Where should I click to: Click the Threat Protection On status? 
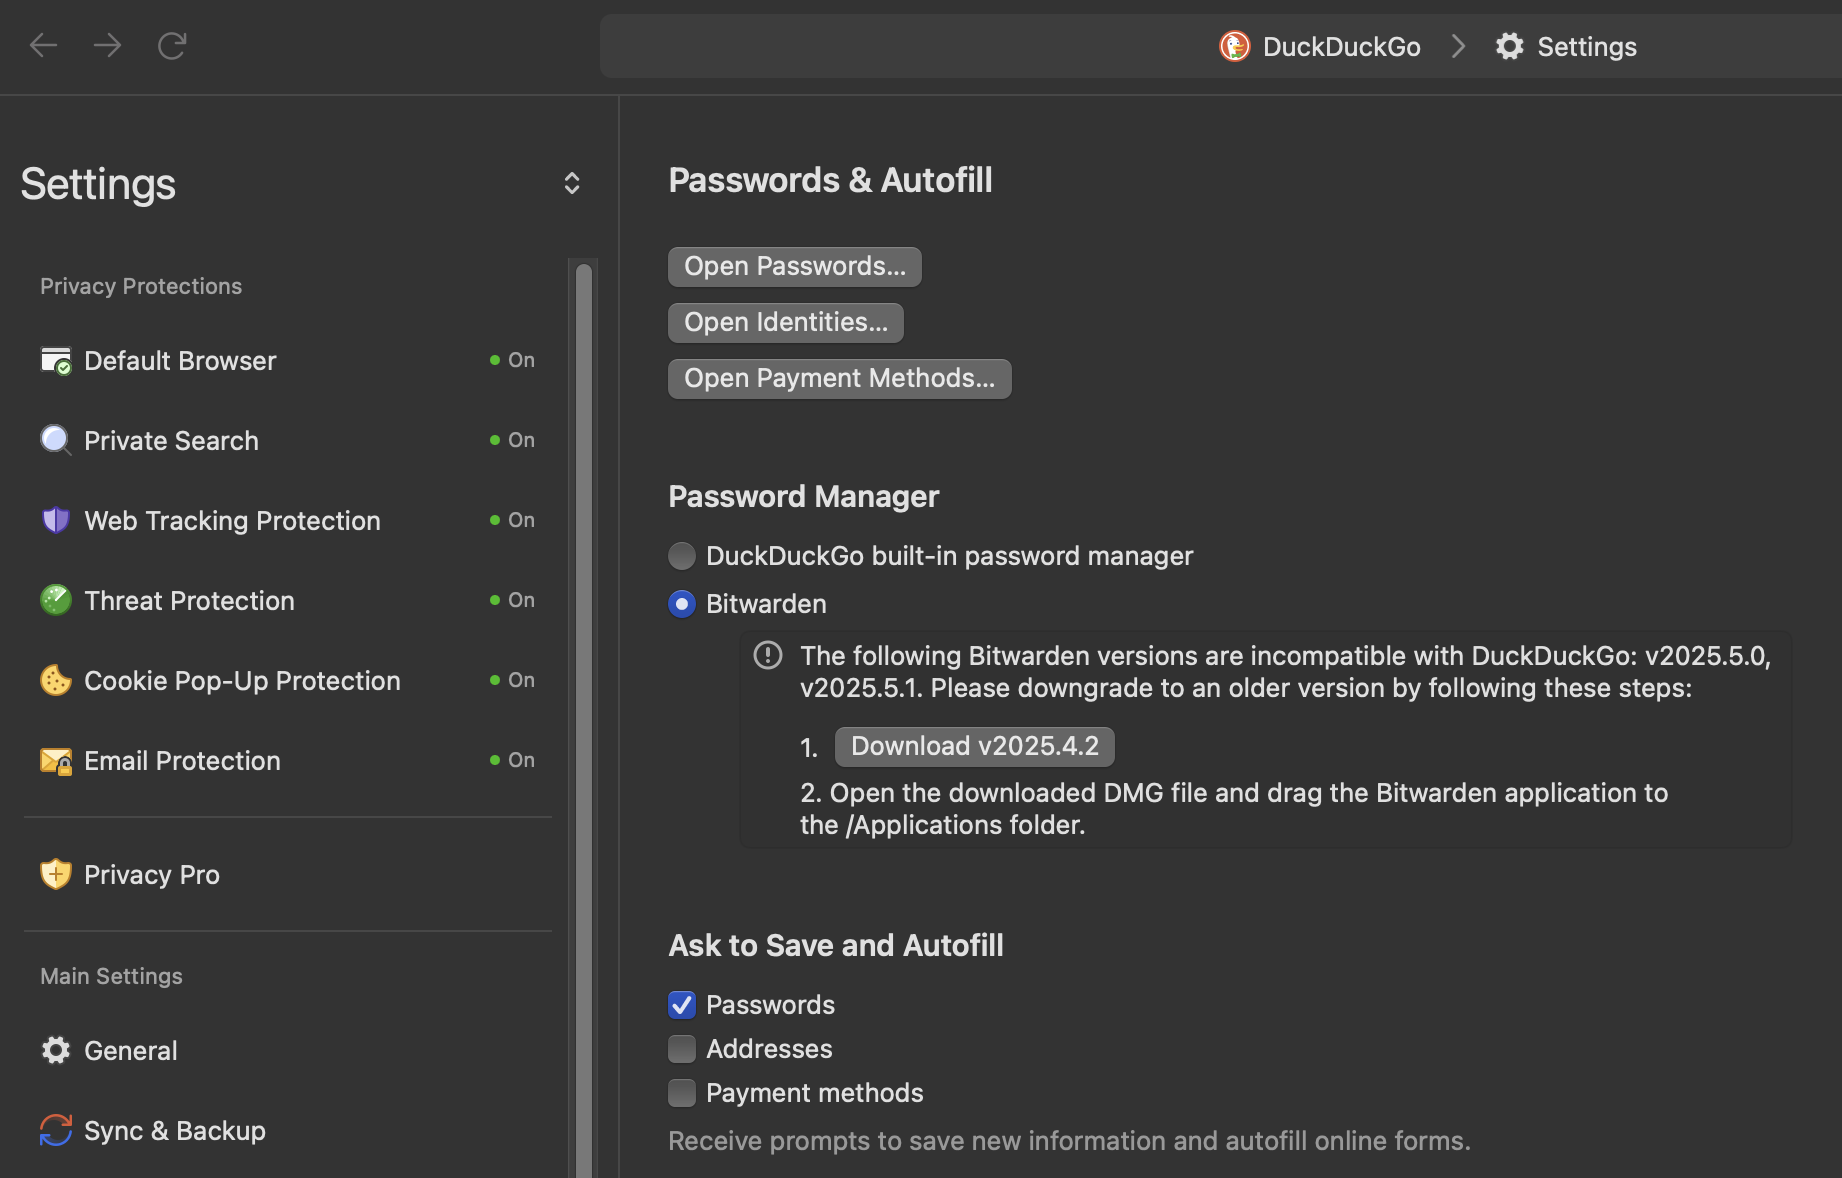pos(512,600)
